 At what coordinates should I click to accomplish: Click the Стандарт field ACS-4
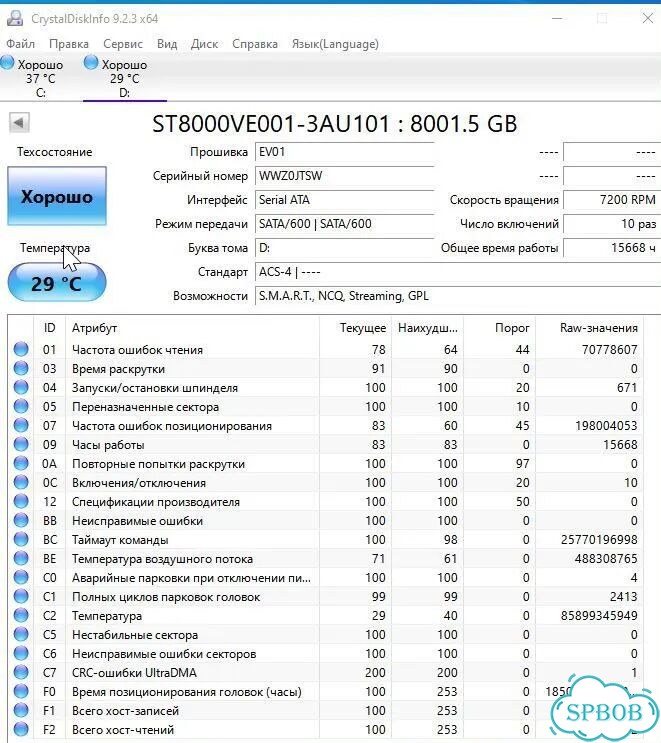coord(458,272)
